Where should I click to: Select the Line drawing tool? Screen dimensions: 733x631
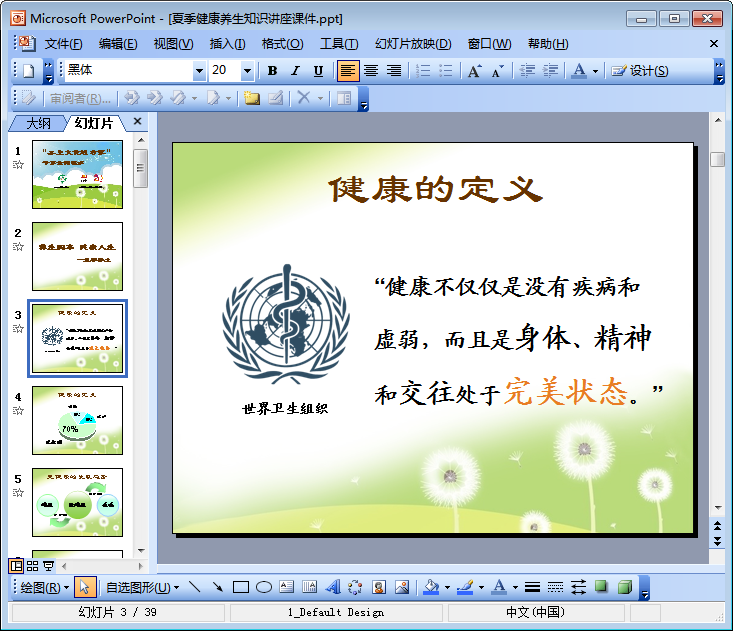coord(194,587)
